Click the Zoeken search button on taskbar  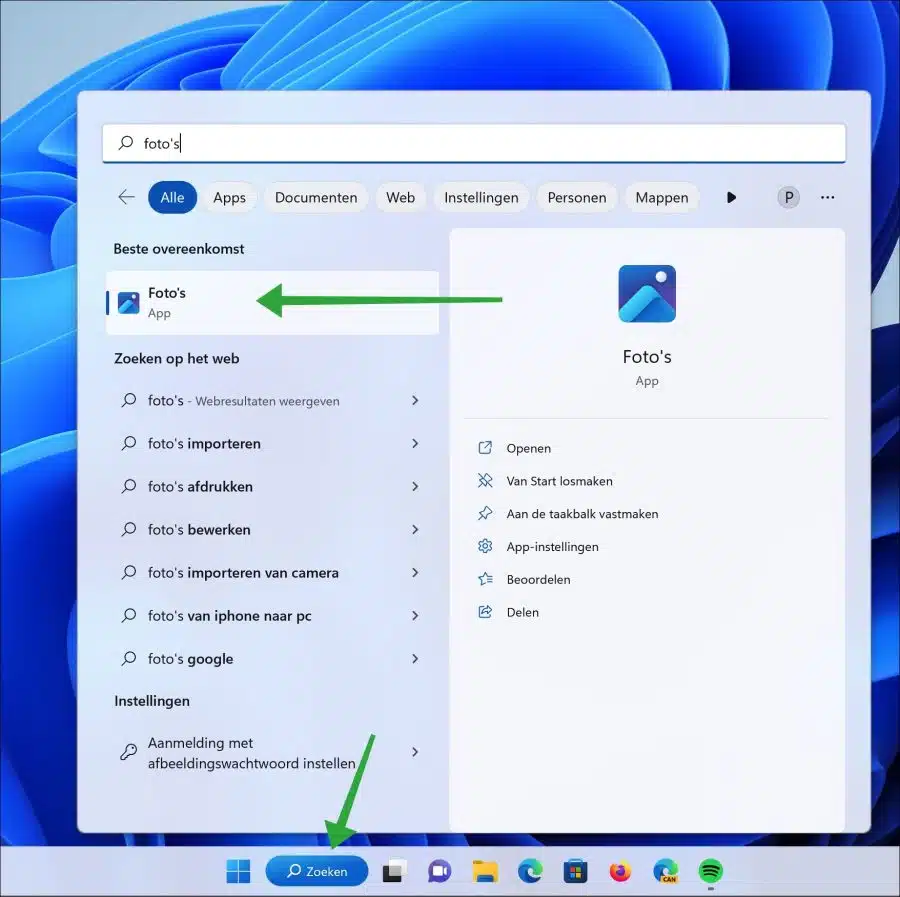point(317,871)
